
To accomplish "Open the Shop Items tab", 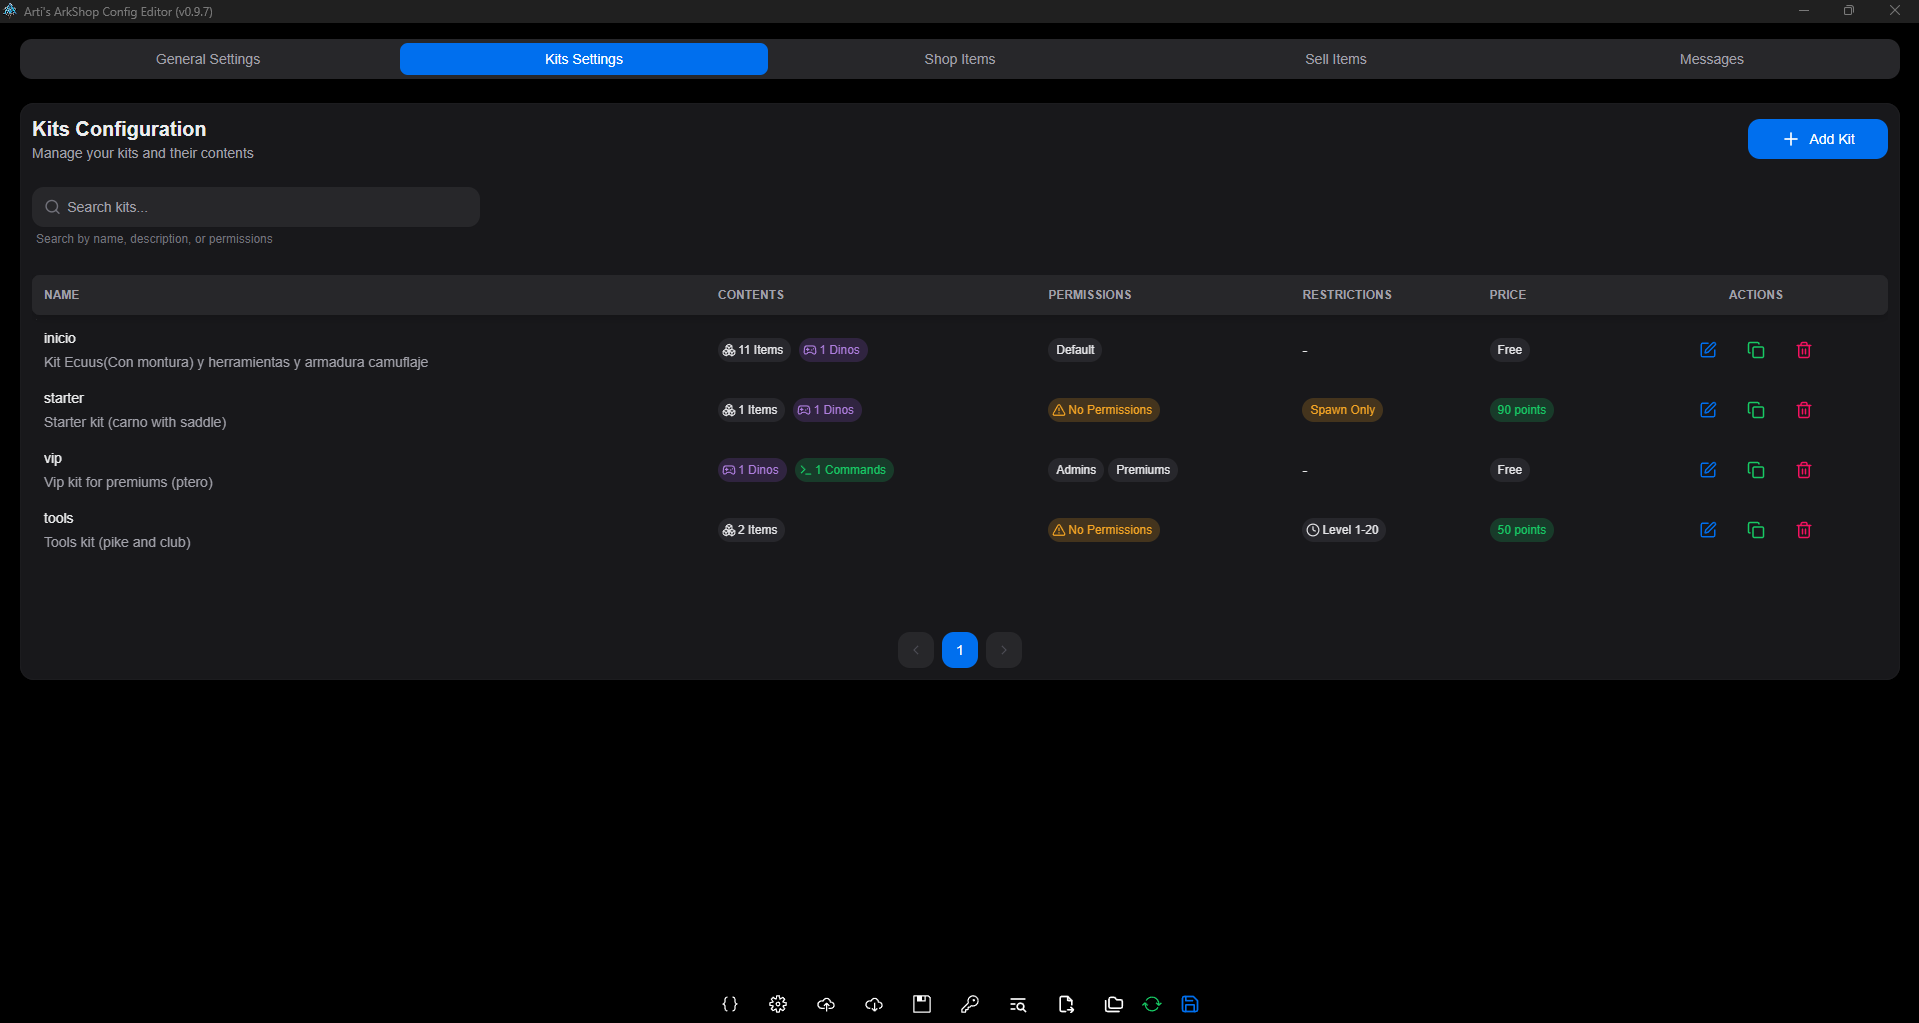I will click(959, 59).
